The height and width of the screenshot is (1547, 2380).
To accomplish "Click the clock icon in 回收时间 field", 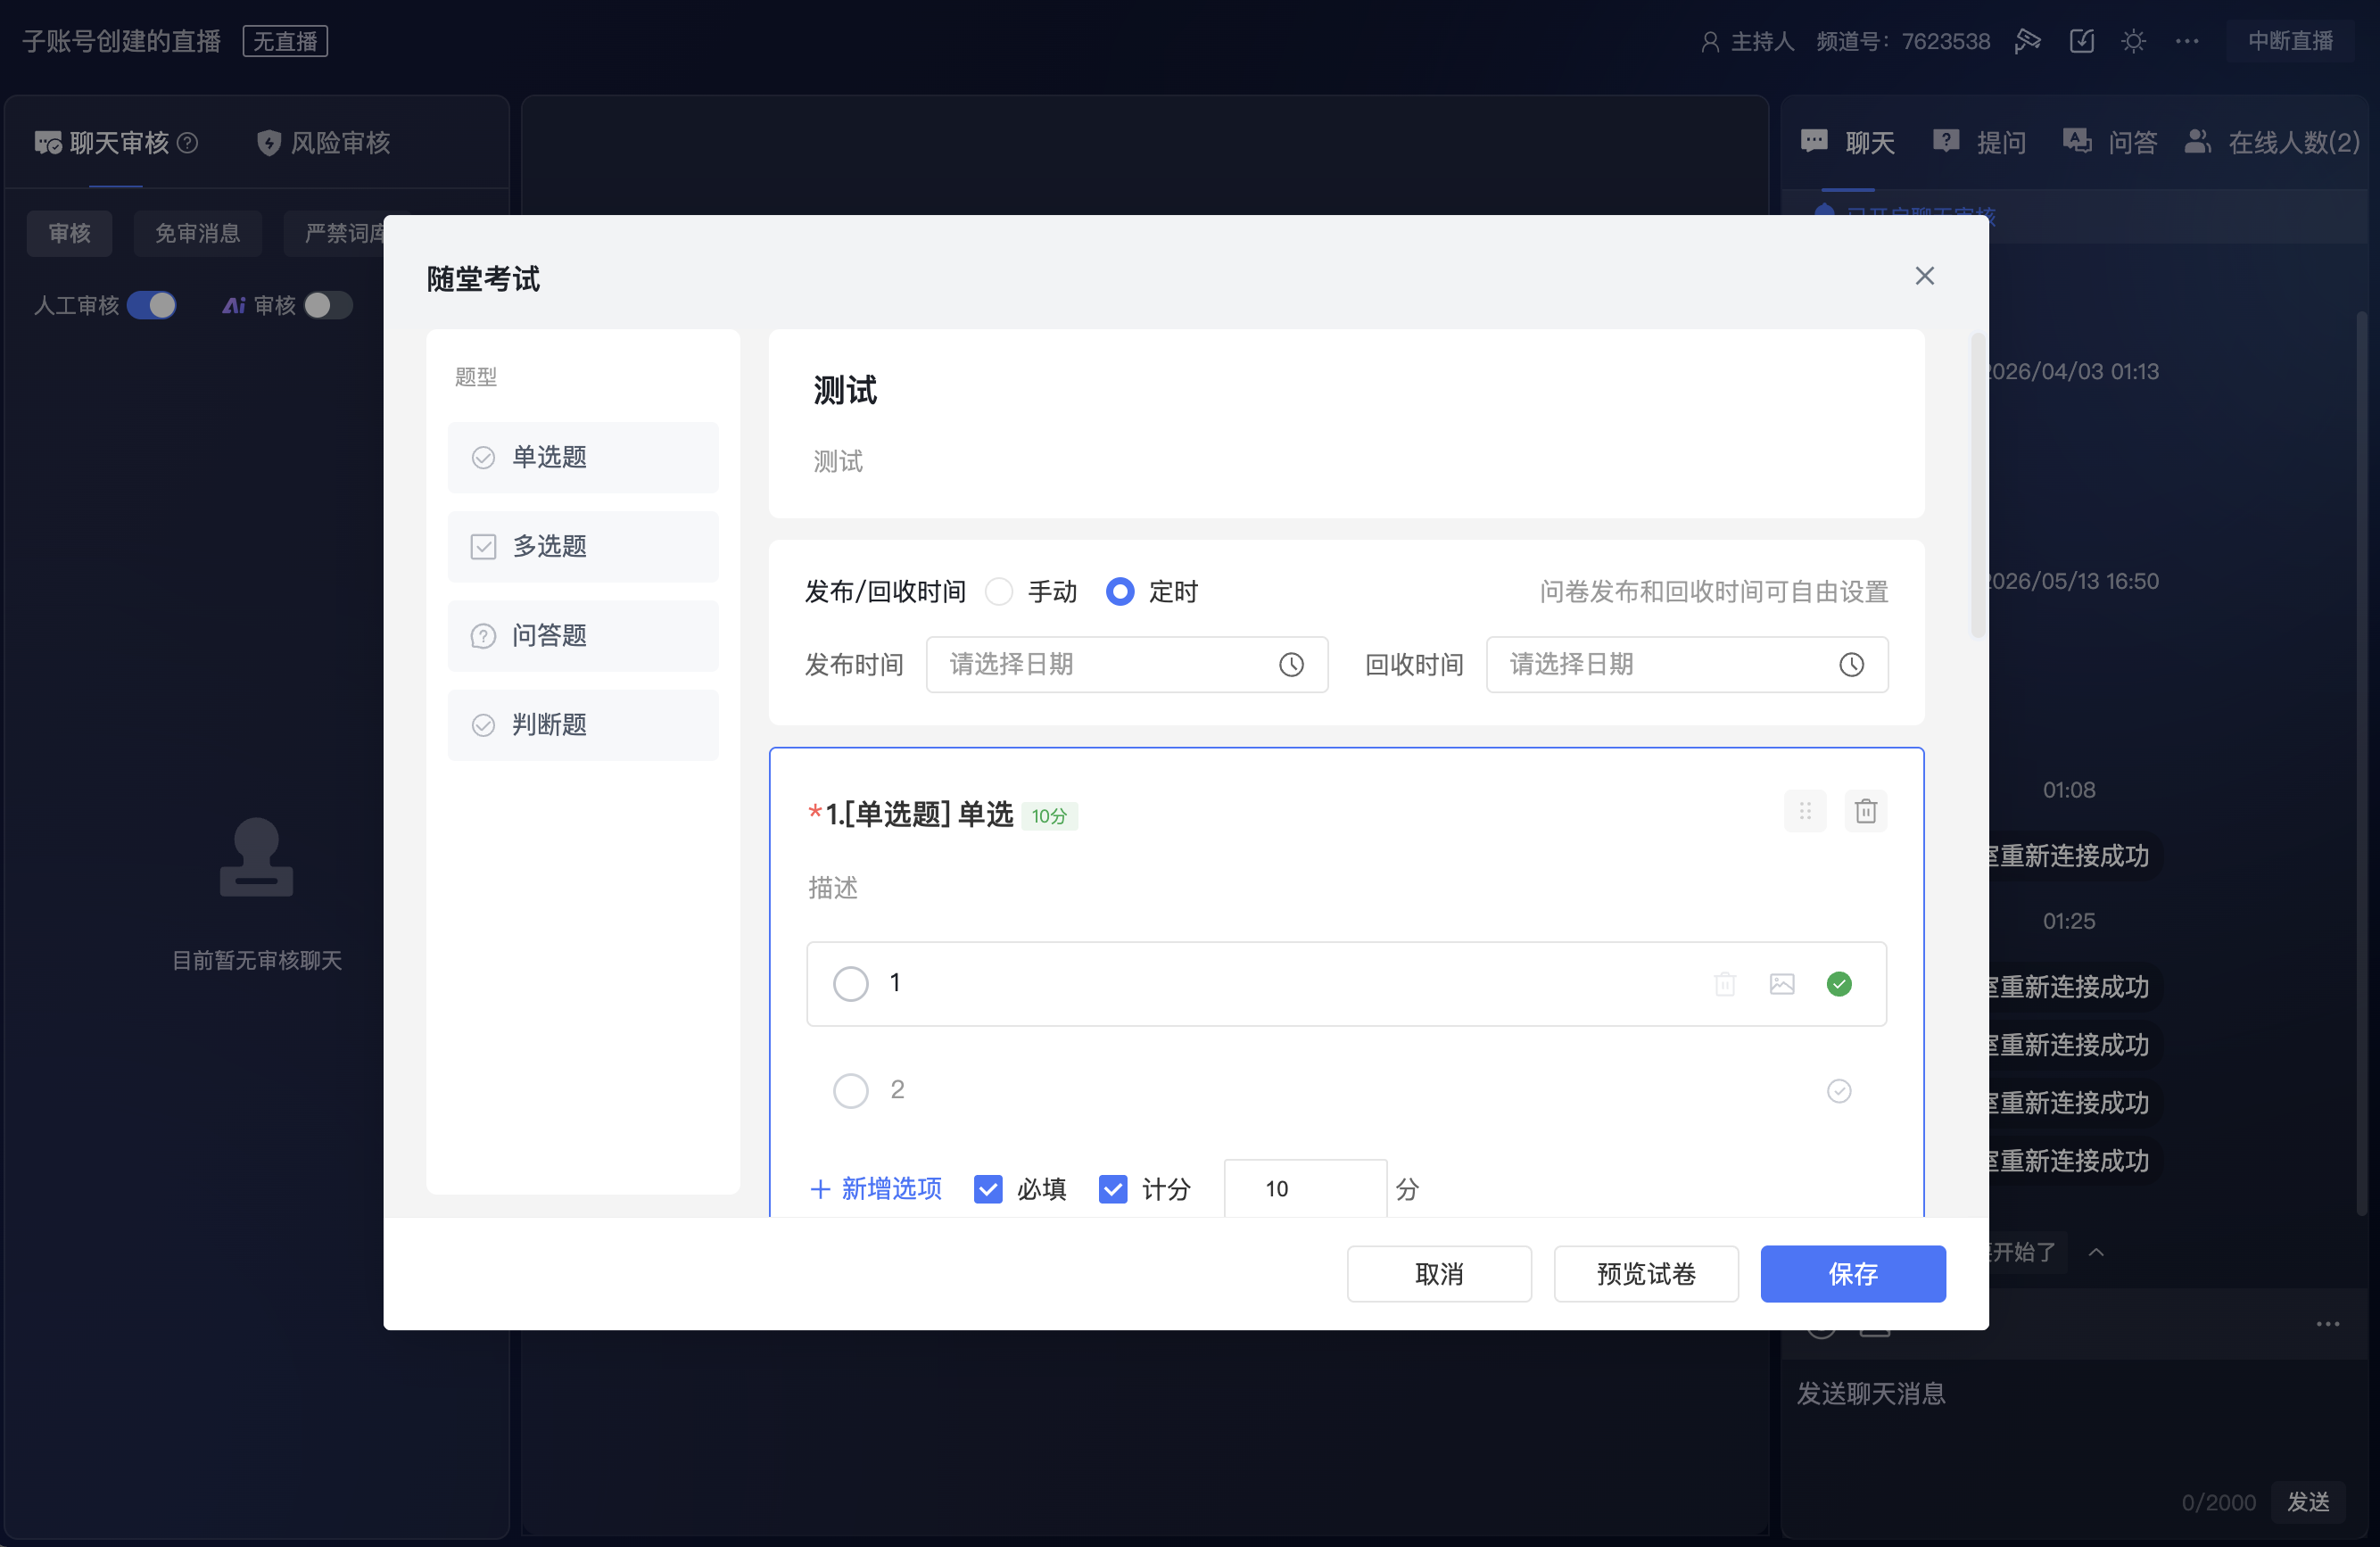I will (x=1851, y=664).
